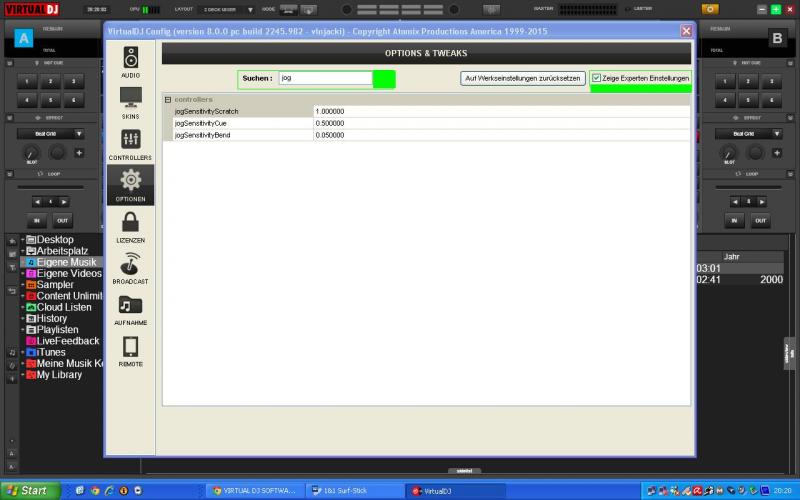Image resolution: width=800 pixels, height=500 pixels.
Task: Open the Aufnahme recording section
Action: click(131, 310)
